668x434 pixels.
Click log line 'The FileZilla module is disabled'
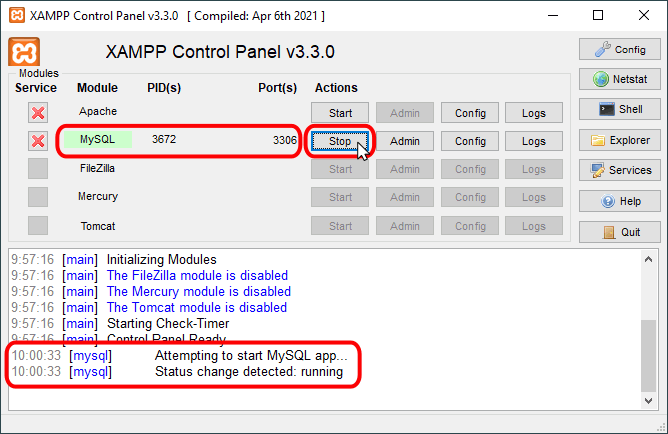[x=197, y=276]
